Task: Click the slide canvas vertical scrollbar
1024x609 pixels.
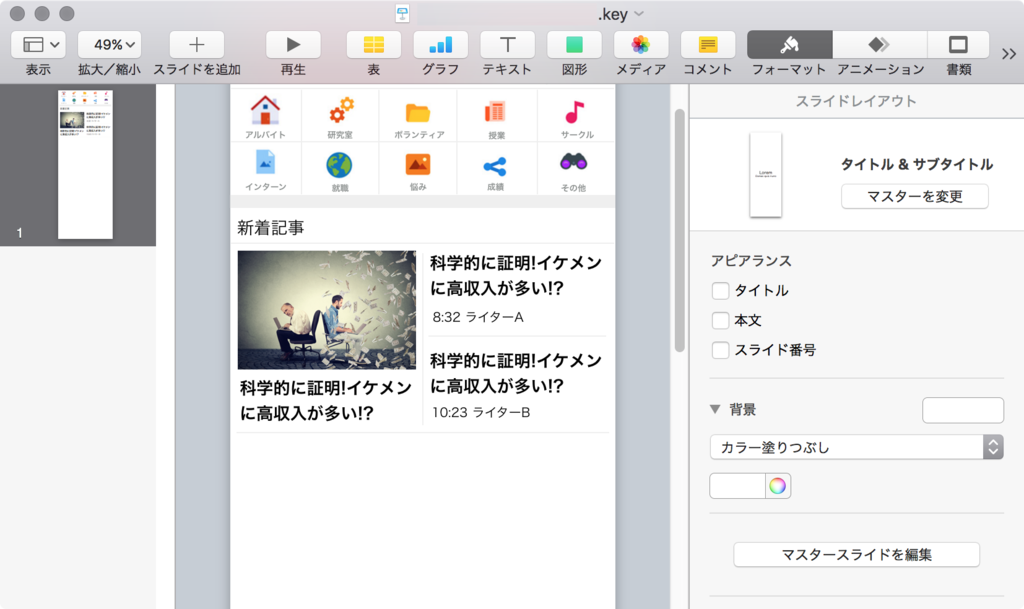Action: pyautogui.click(x=680, y=230)
